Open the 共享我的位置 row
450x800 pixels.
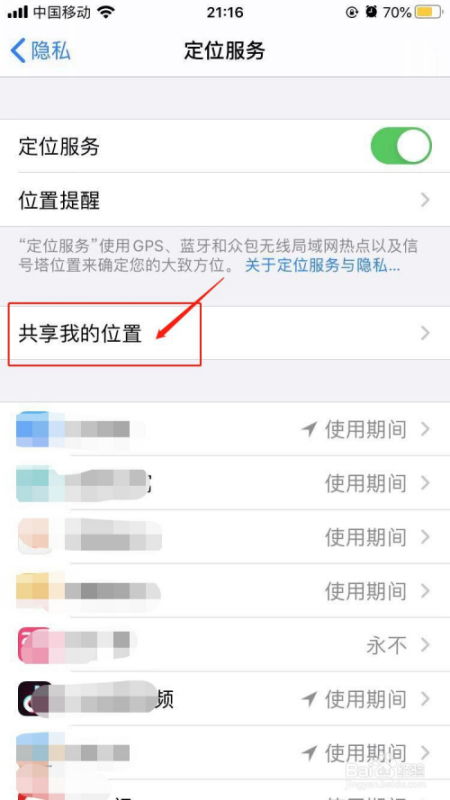coord(225,333)
